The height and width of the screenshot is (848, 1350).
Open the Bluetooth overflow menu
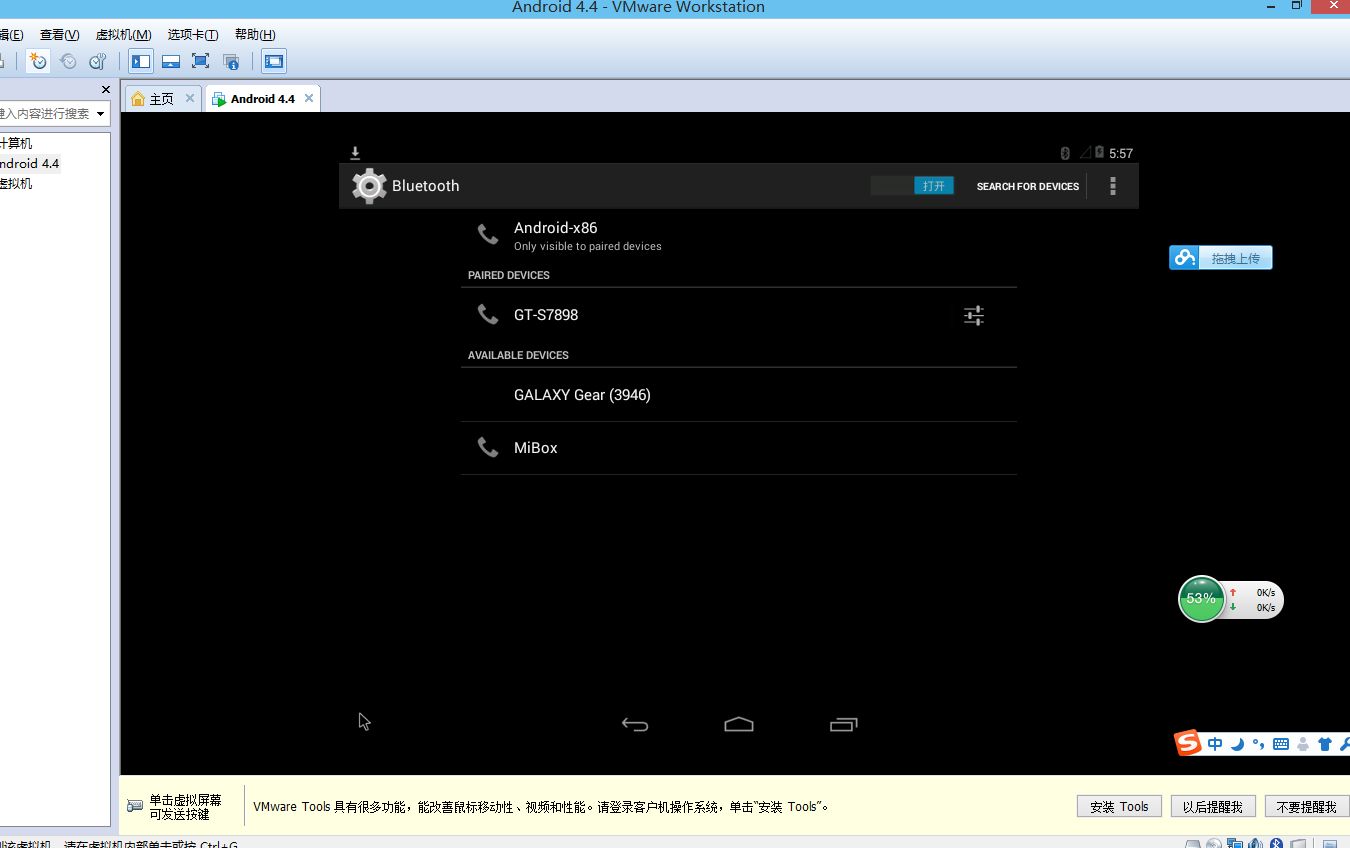pos(1113,186)
